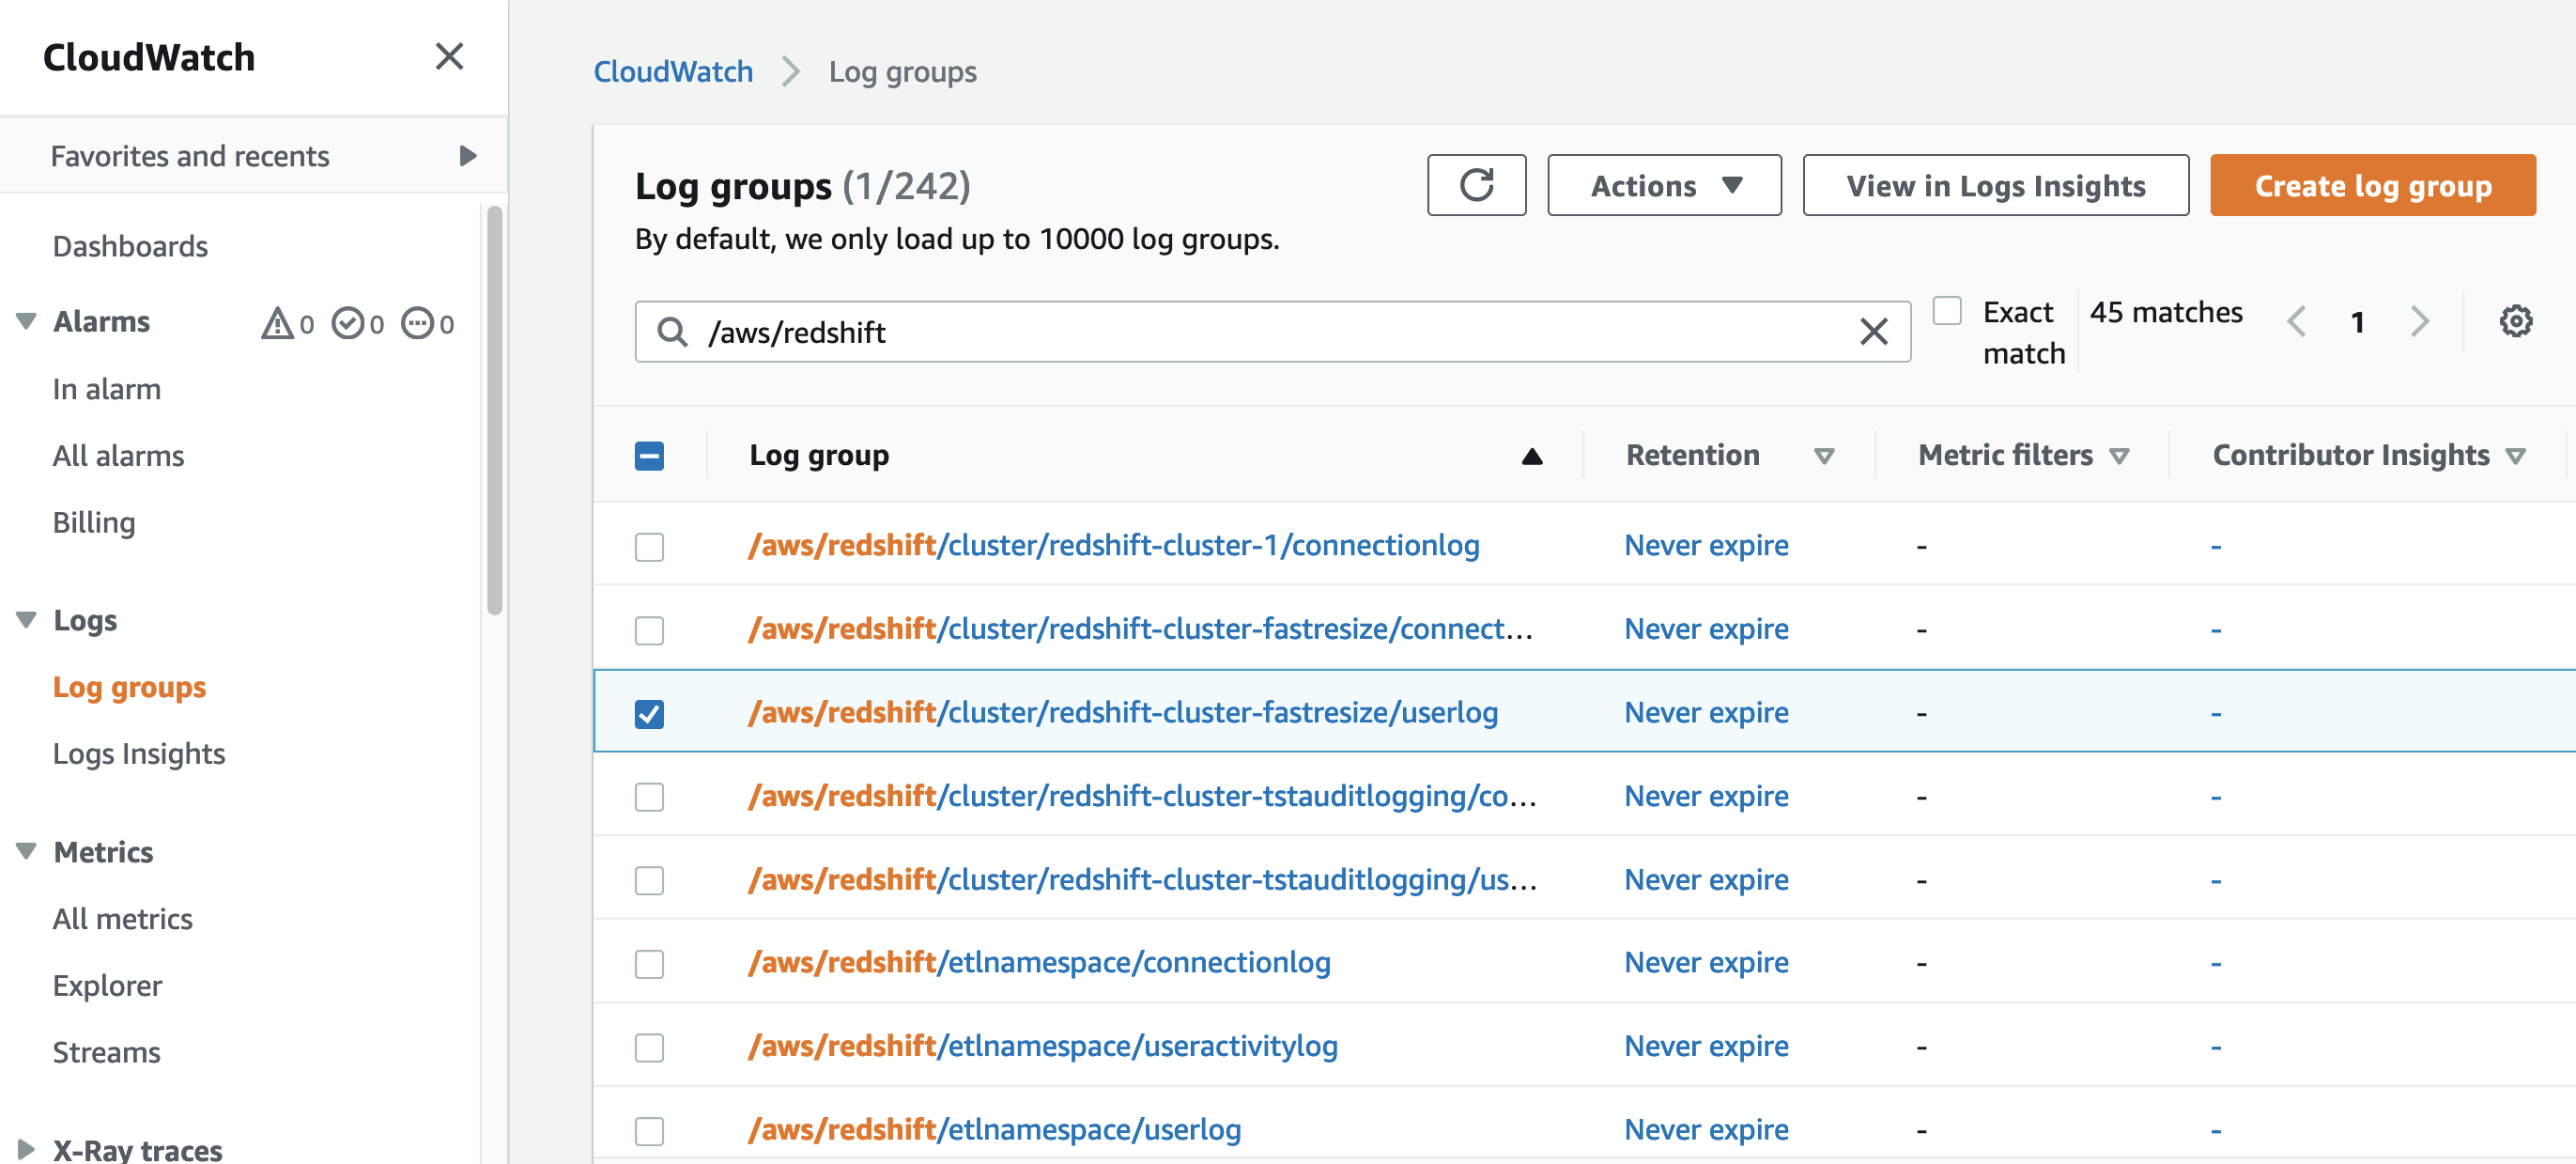This screenshot has width=2576, height=1164.
Task: Uncheck the redshift-cluster-fastresize/userlog row
Action: [649, 713]
